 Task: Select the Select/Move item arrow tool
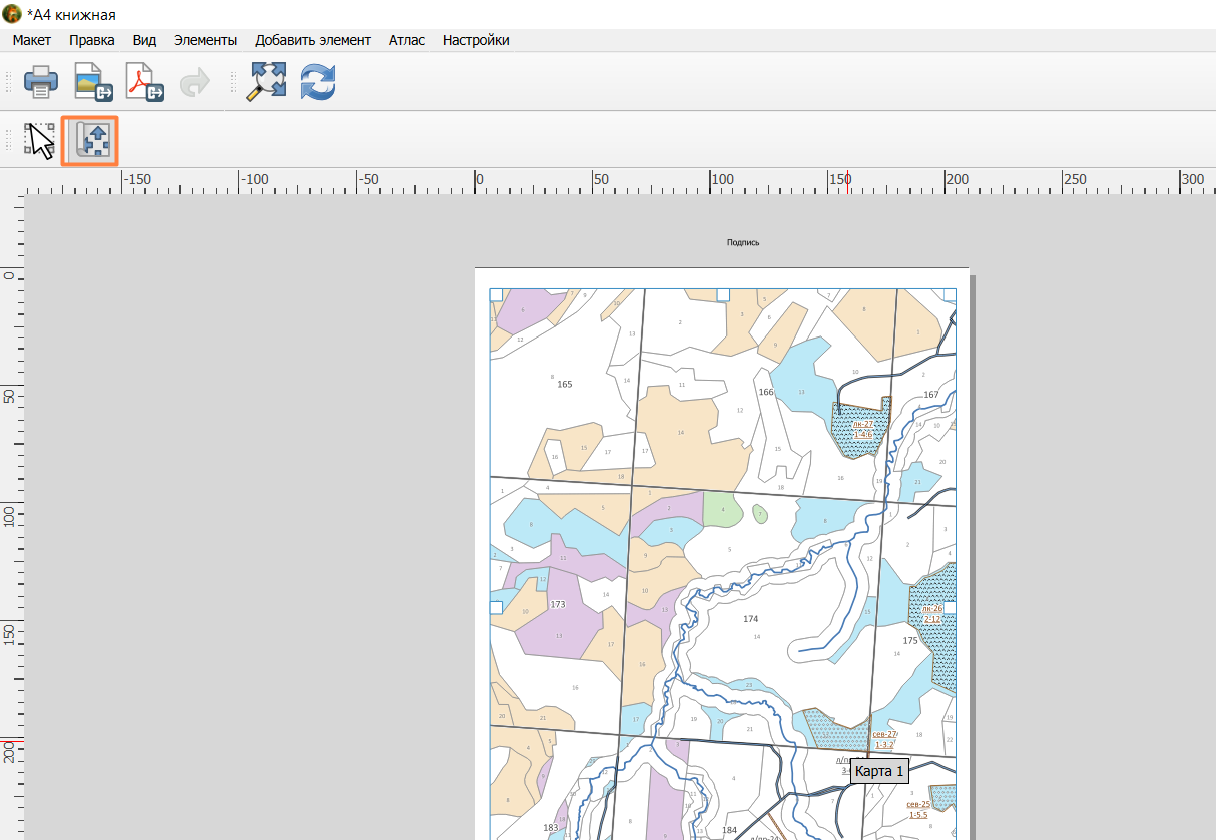[40, 141]
